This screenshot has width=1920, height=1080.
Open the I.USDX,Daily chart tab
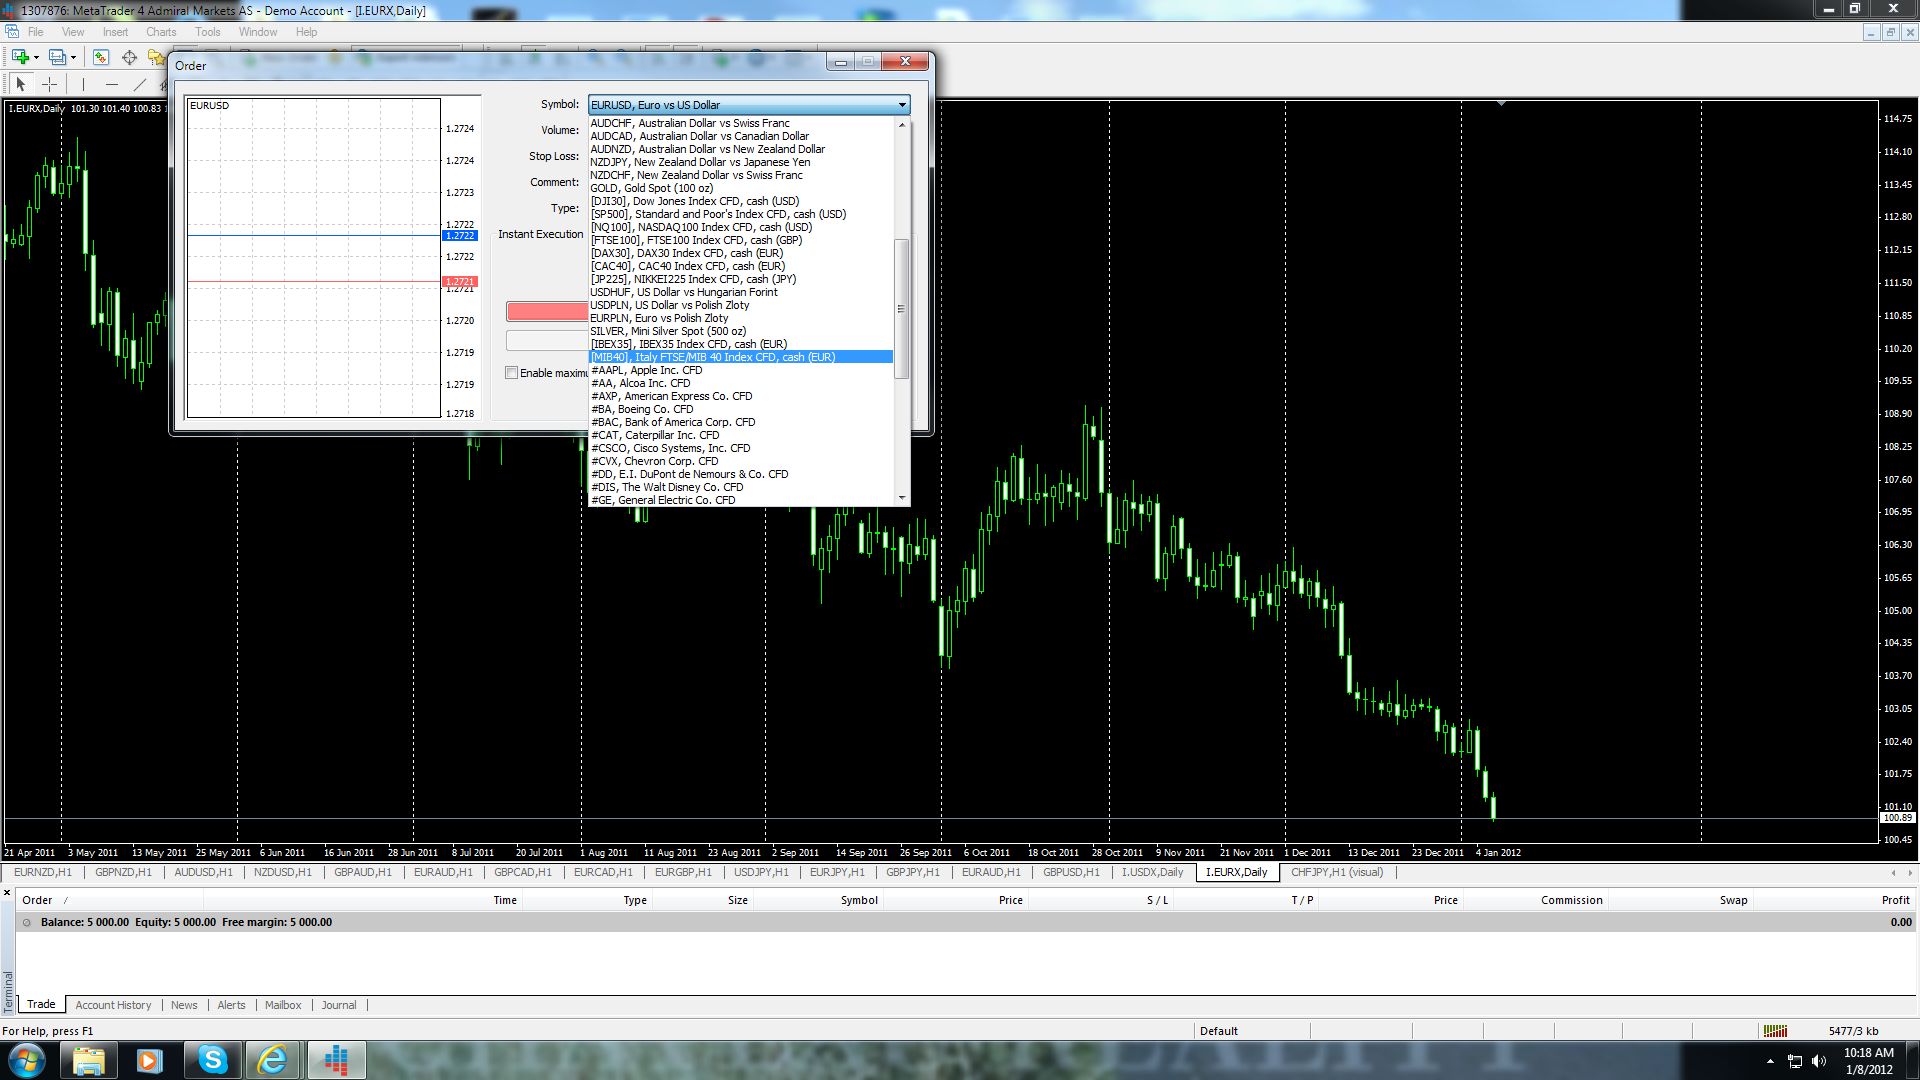point(1152,872)
